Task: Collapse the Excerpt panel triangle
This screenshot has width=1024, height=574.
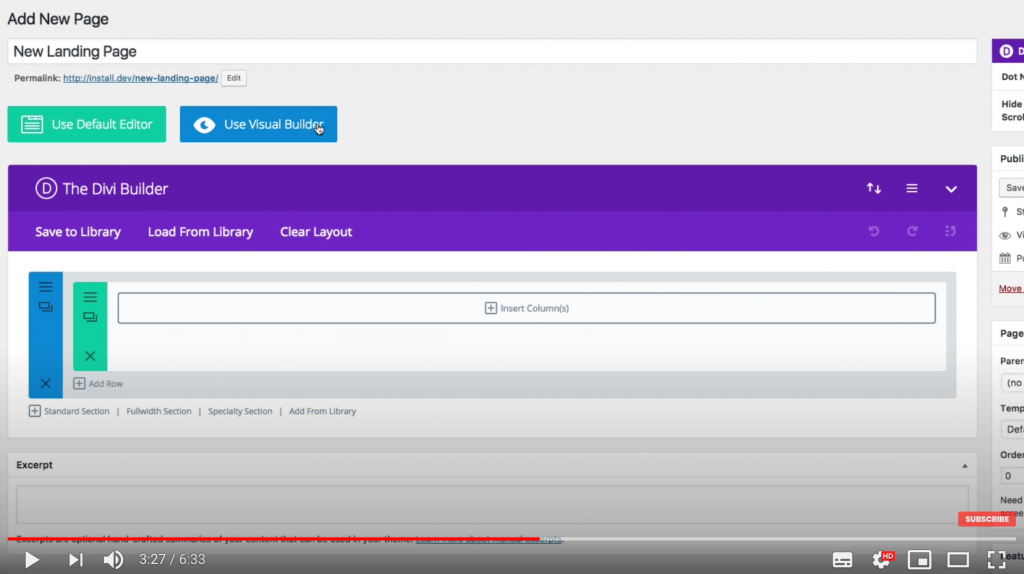Action: [965, 466]
